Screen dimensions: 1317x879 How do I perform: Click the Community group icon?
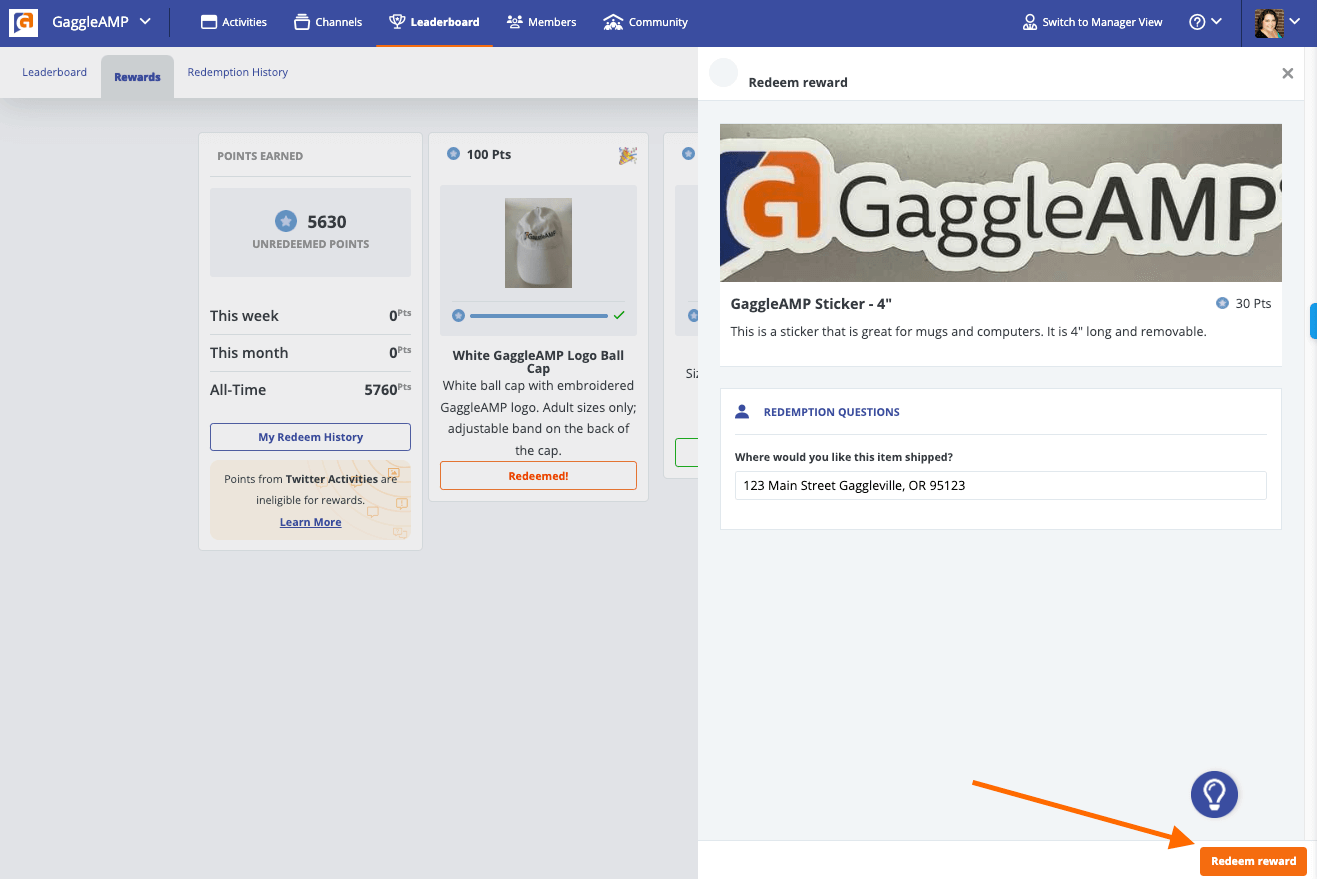(613, 22)
